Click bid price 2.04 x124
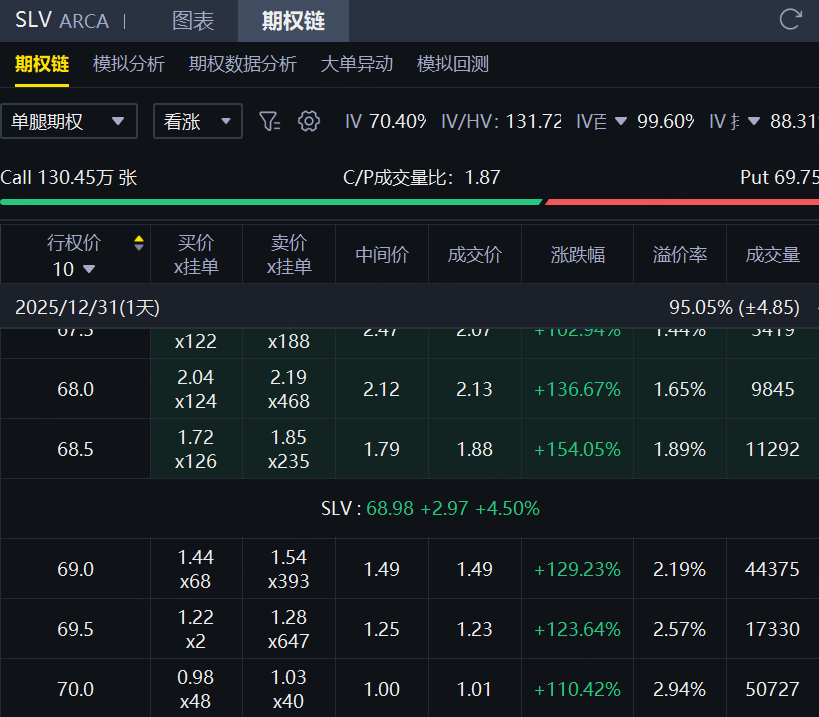Screen dimensions: 819x717 [x=196, y=389]
